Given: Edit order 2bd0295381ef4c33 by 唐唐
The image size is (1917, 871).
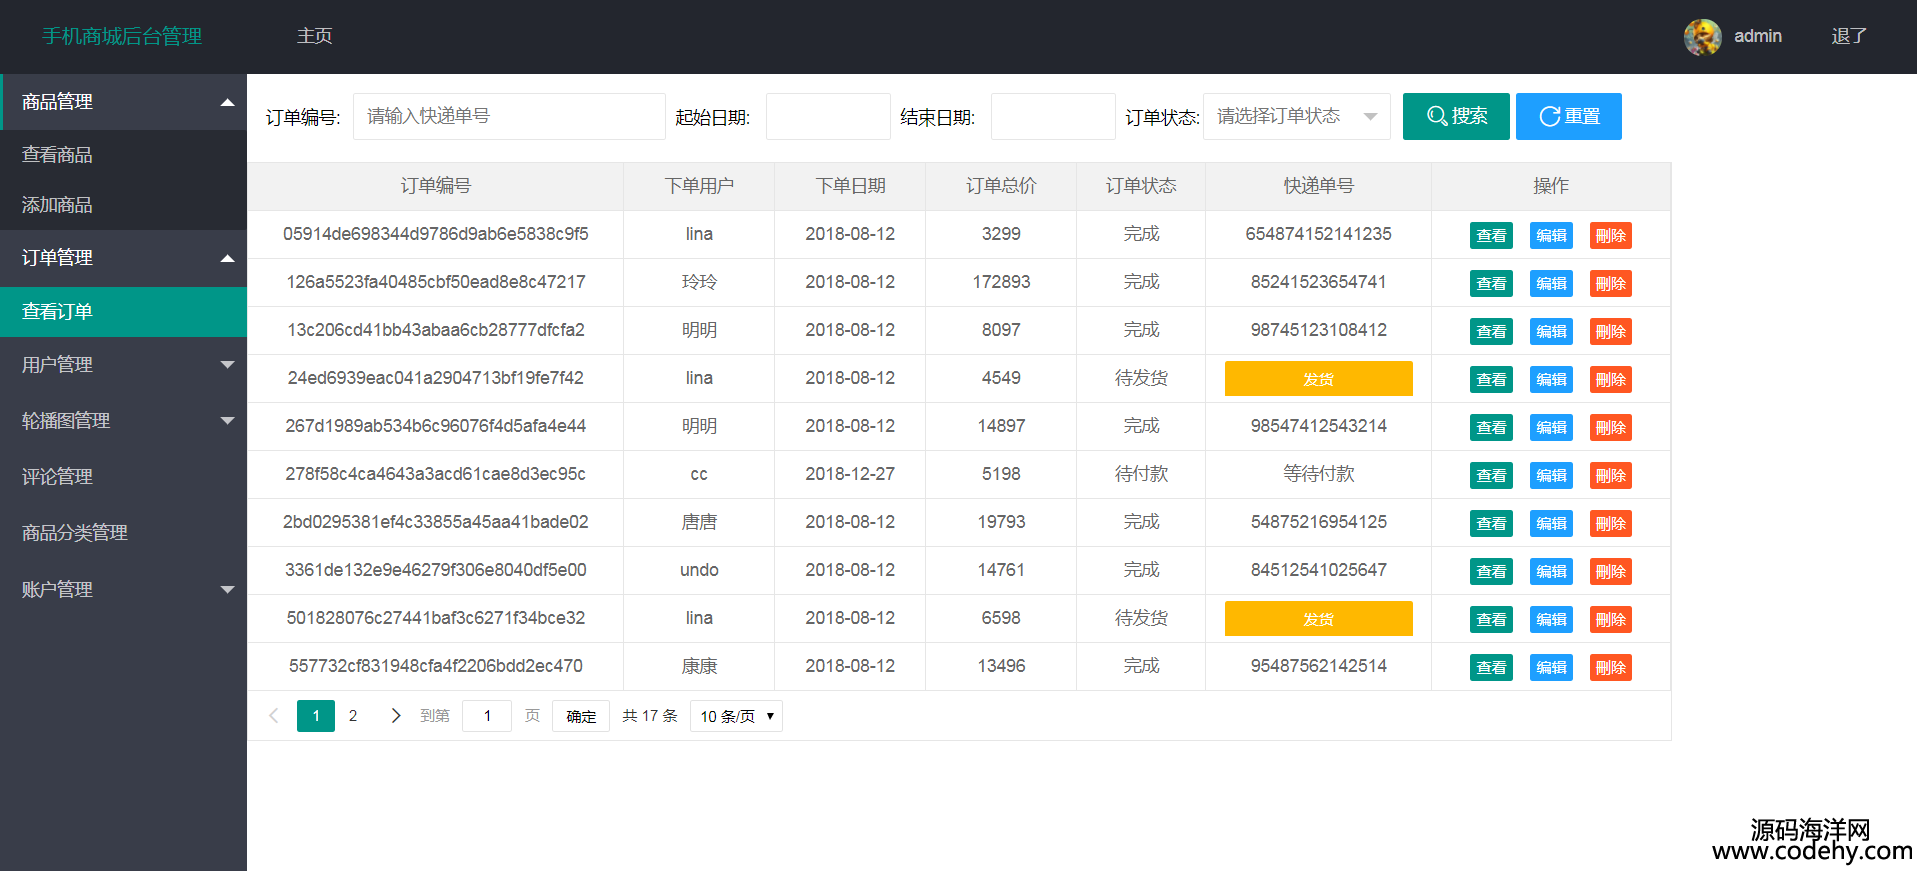Looking at the screenshot, I should tap(1551, 523).
